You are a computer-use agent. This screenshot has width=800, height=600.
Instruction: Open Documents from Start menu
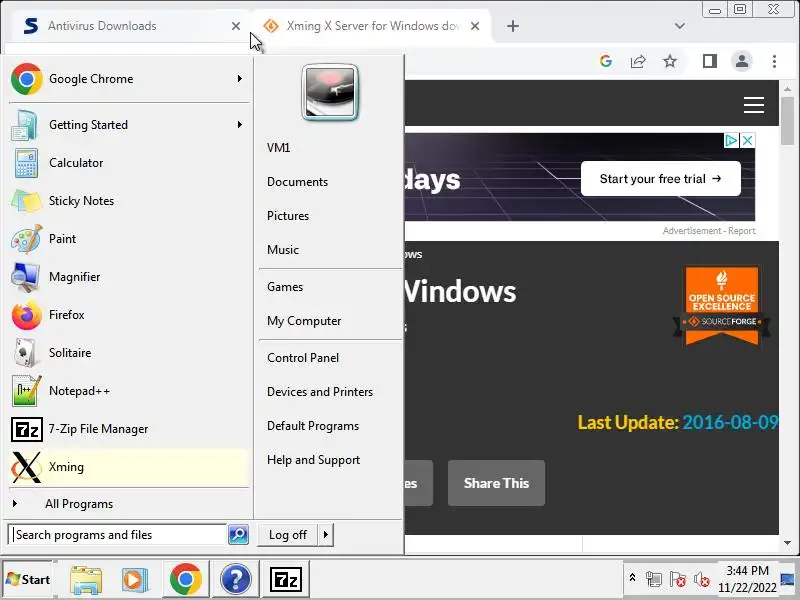pyautogui.click(x=297, y=182)
